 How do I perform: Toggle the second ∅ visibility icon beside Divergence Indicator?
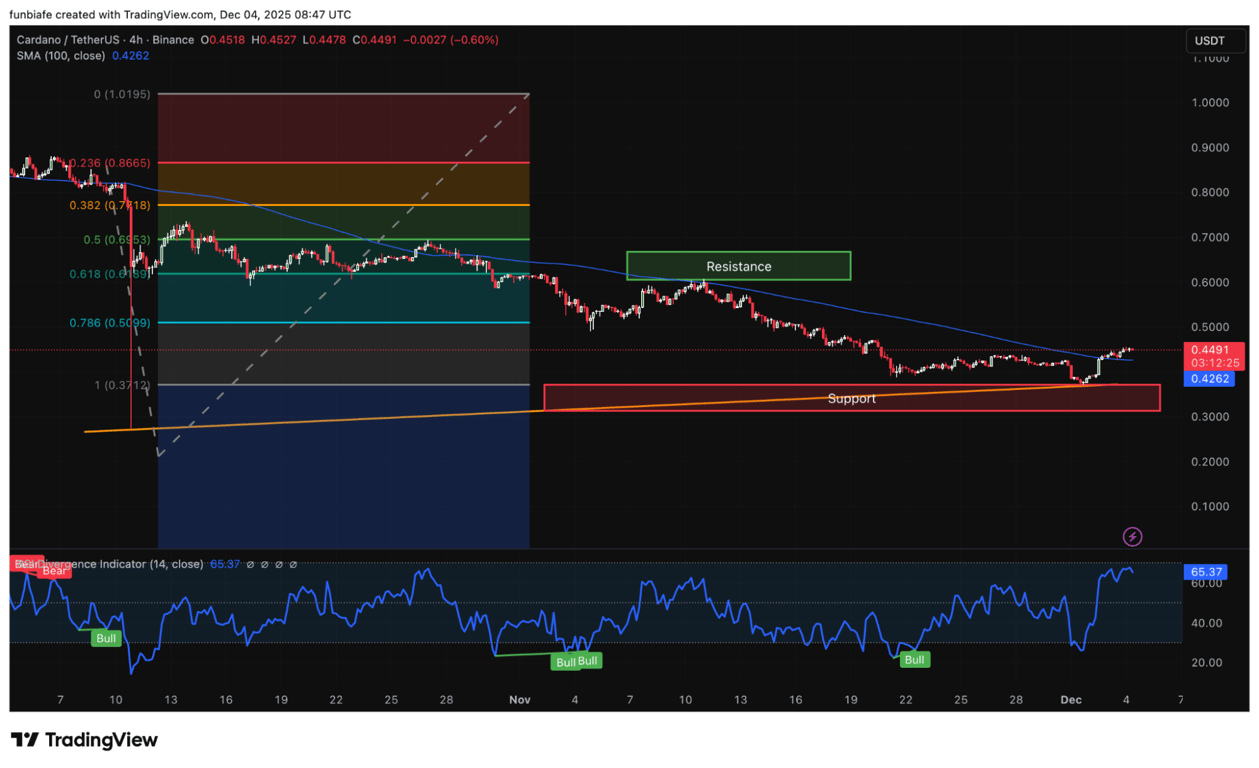tap(264, 563)
